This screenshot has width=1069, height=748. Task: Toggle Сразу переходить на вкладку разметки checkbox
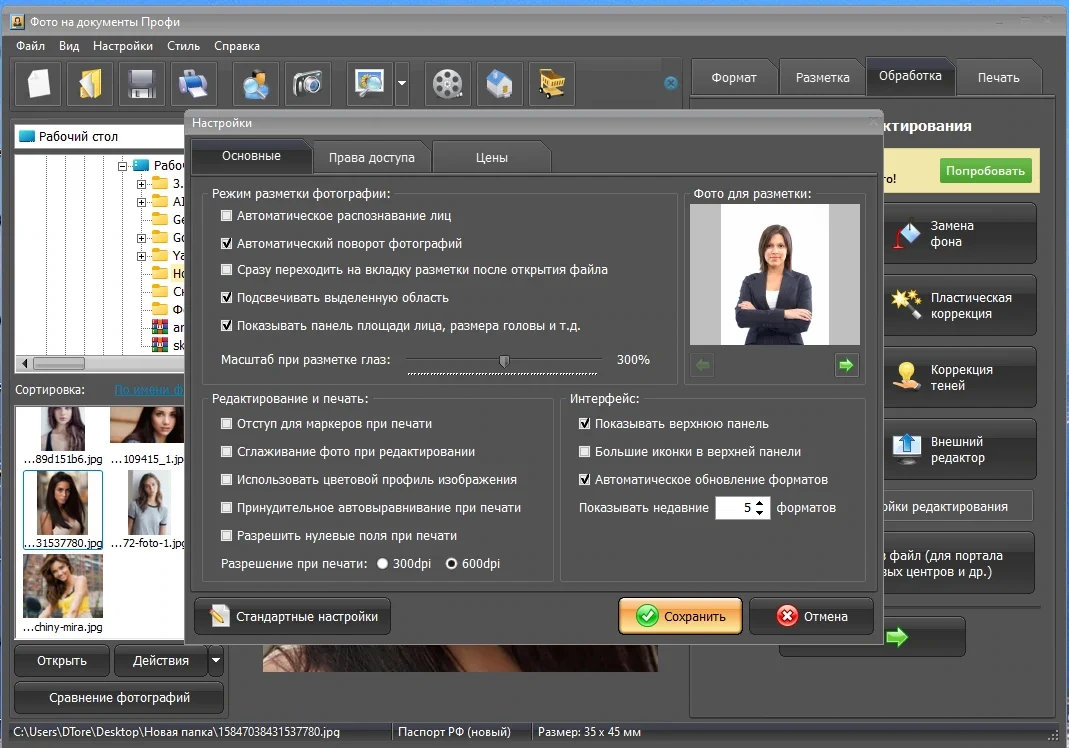226,269
